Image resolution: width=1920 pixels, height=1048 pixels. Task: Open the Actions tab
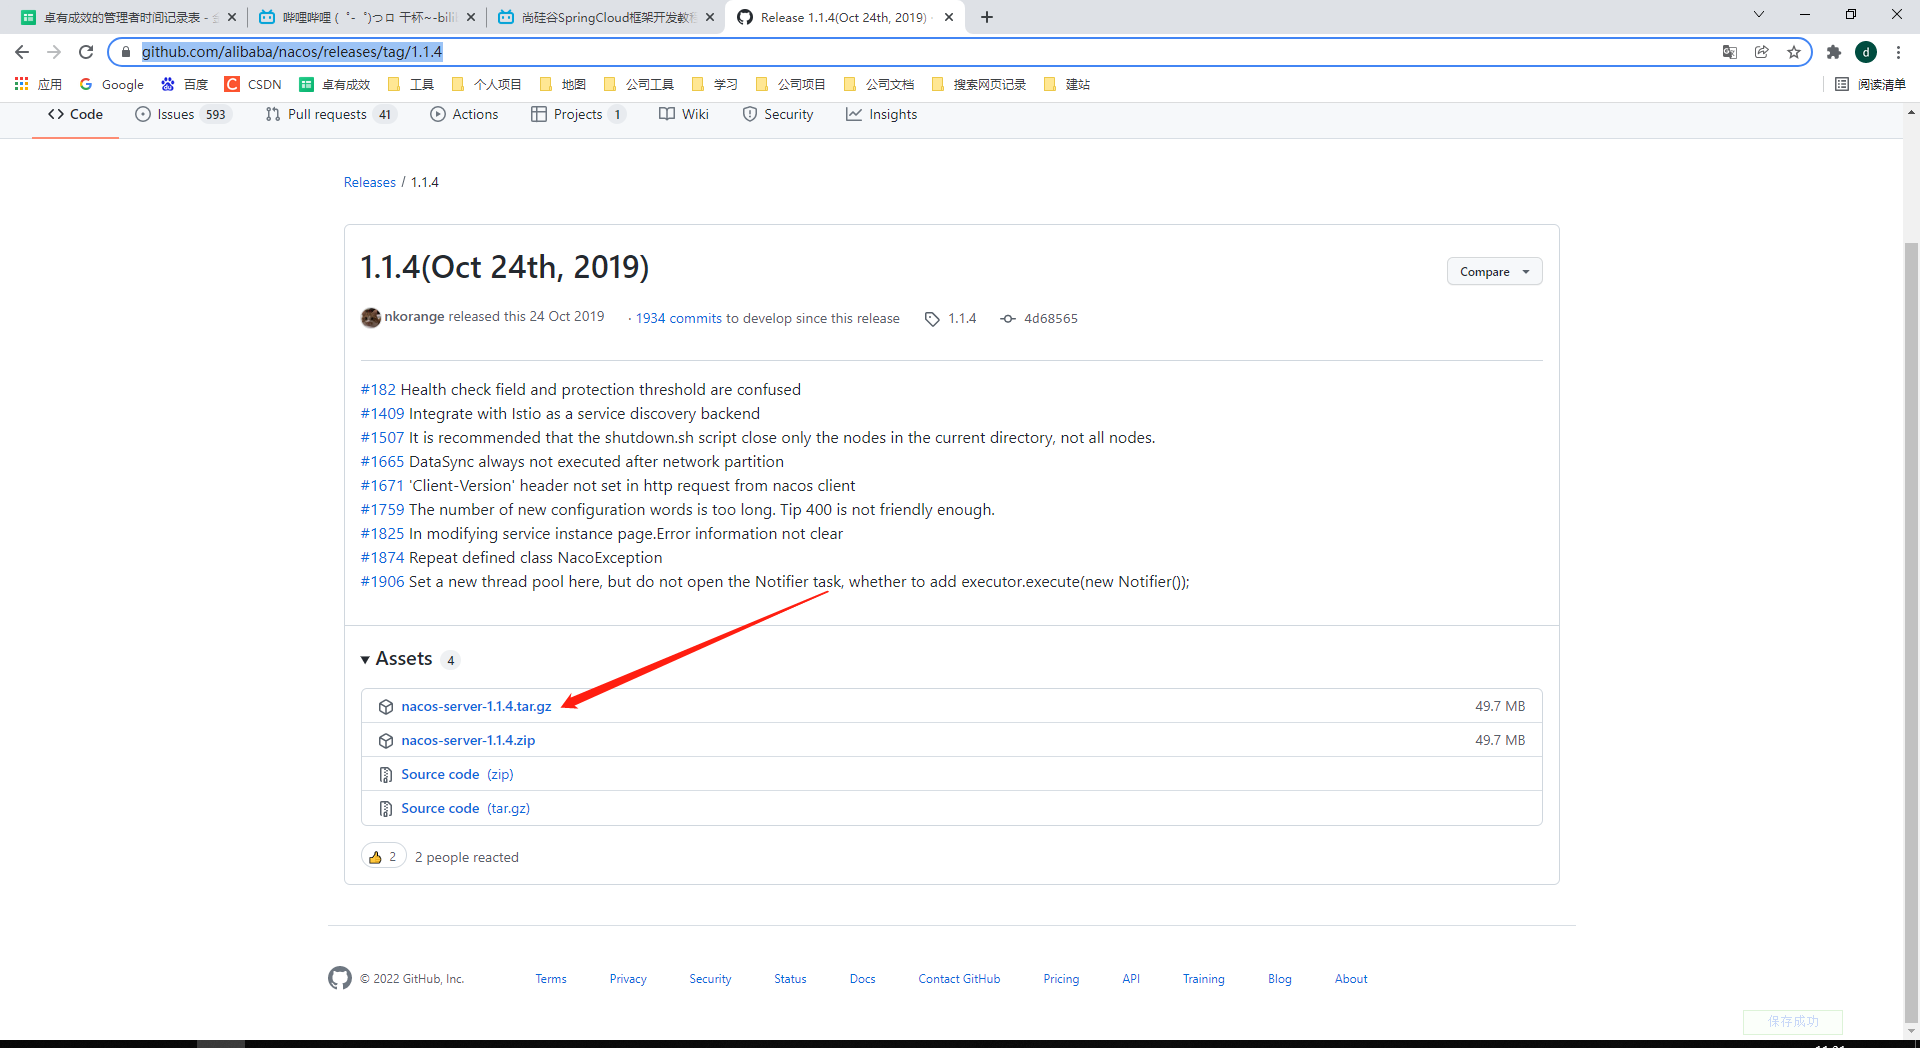pyautogui.click(x=464, y=115)
